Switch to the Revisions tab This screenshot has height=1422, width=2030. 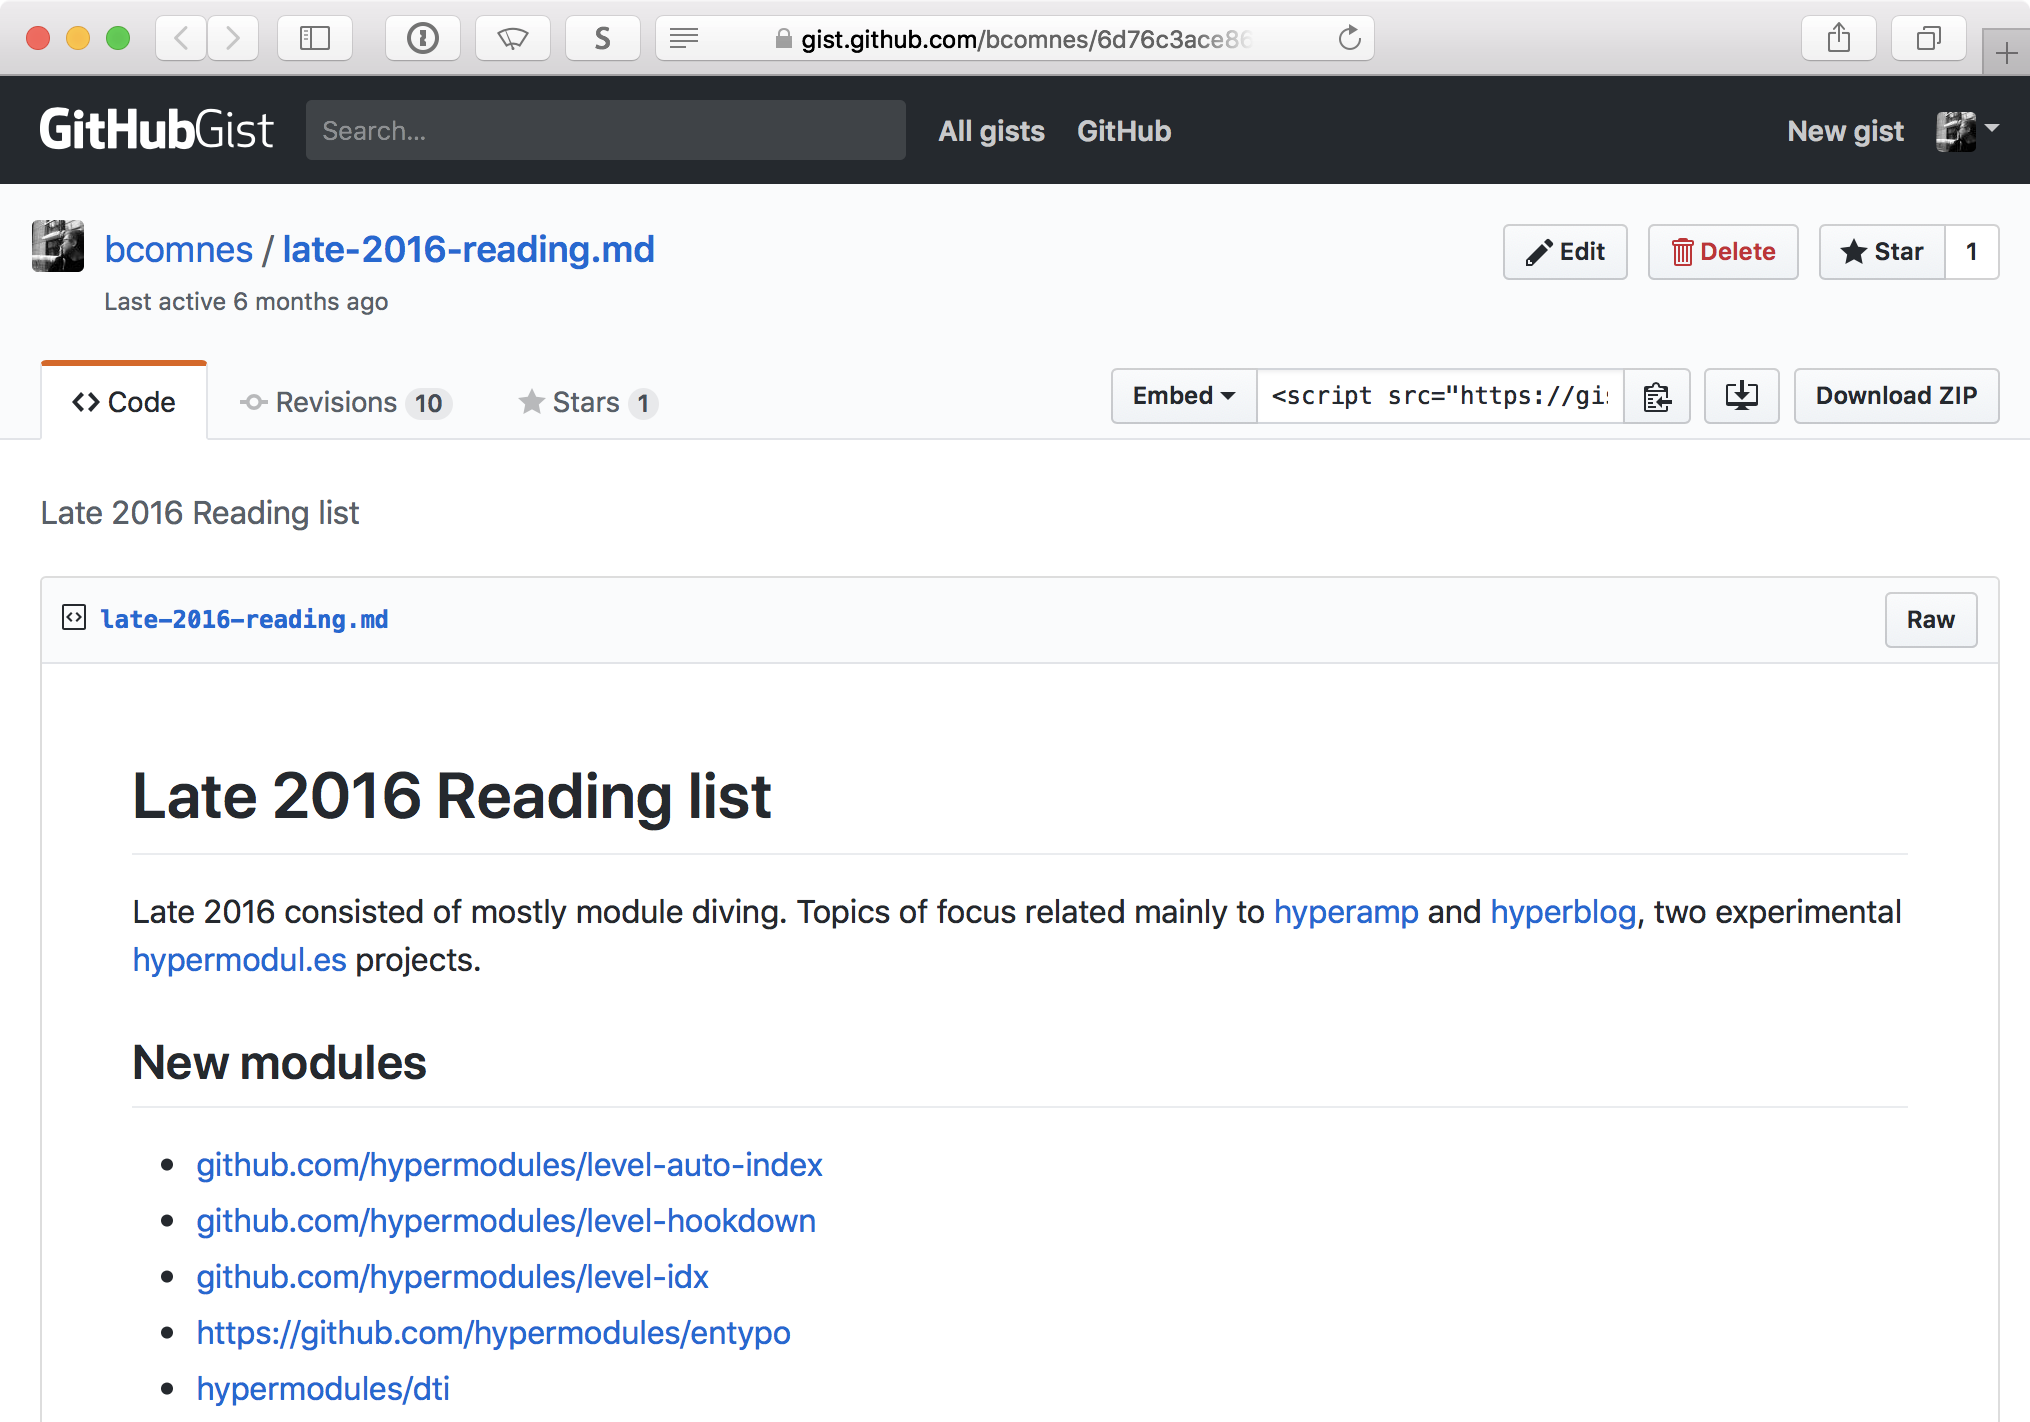[x=346, y=402]
